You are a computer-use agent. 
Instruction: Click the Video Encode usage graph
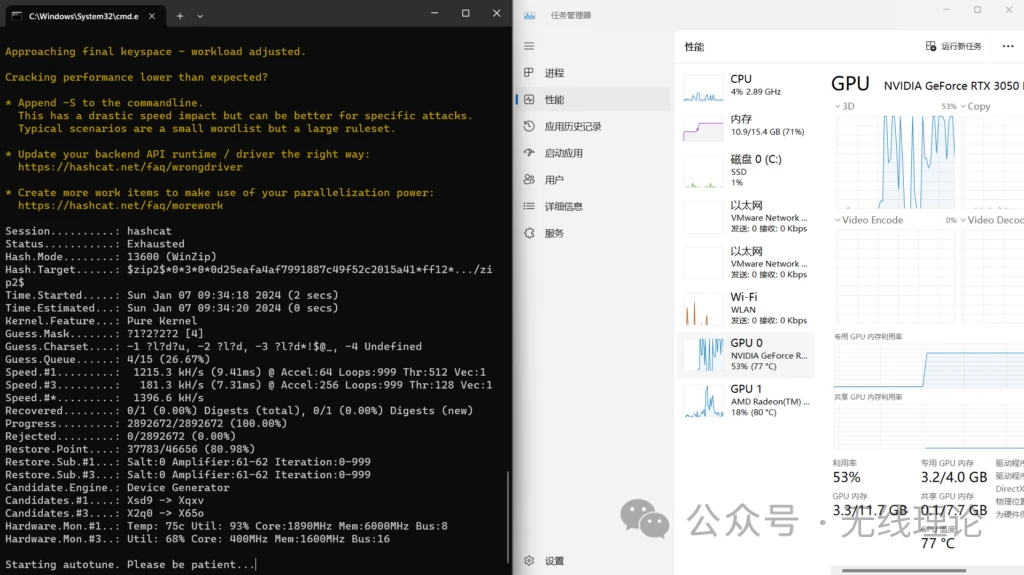click(x=895, y=275)
